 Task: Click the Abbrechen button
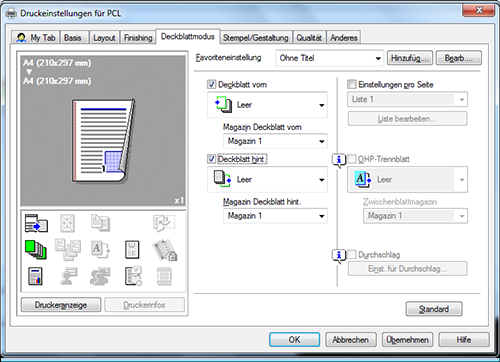pos(351,340)
